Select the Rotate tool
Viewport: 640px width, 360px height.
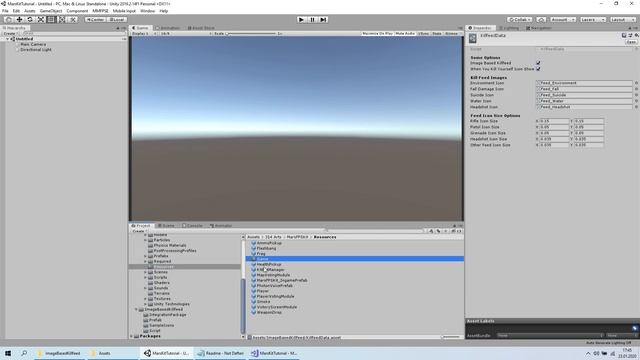(30, 19)
